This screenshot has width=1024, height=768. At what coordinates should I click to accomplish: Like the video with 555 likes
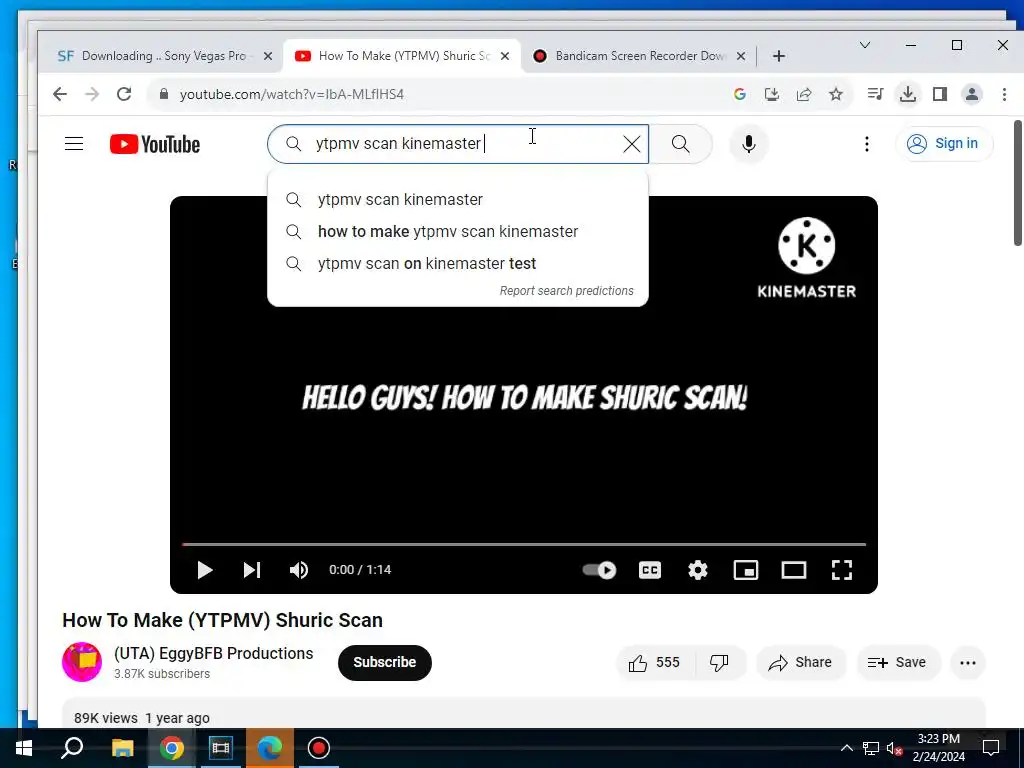pyautogui.click(x=655, y=663)
